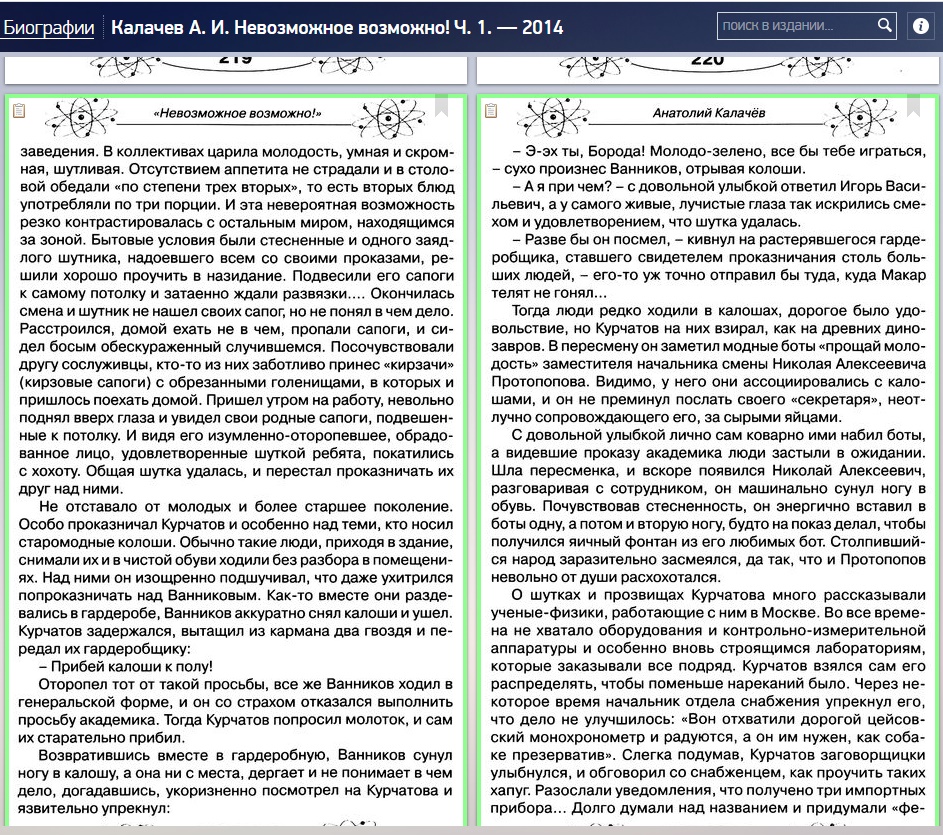
Task: Click the magnifier search icon
Action: (885, 25)
